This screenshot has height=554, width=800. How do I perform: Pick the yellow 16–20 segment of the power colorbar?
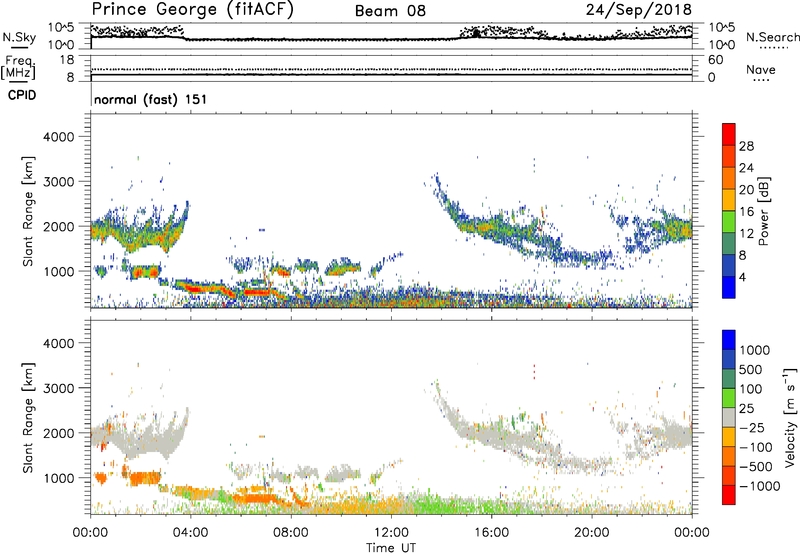[x=729, y=200]
